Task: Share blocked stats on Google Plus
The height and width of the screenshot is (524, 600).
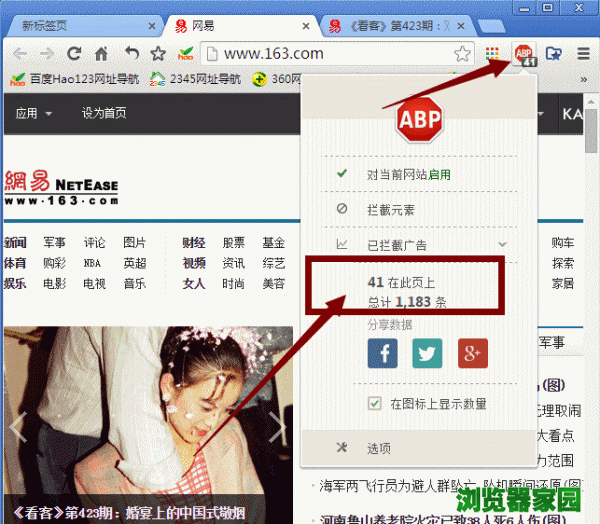Action: click(x=472, y=353)
